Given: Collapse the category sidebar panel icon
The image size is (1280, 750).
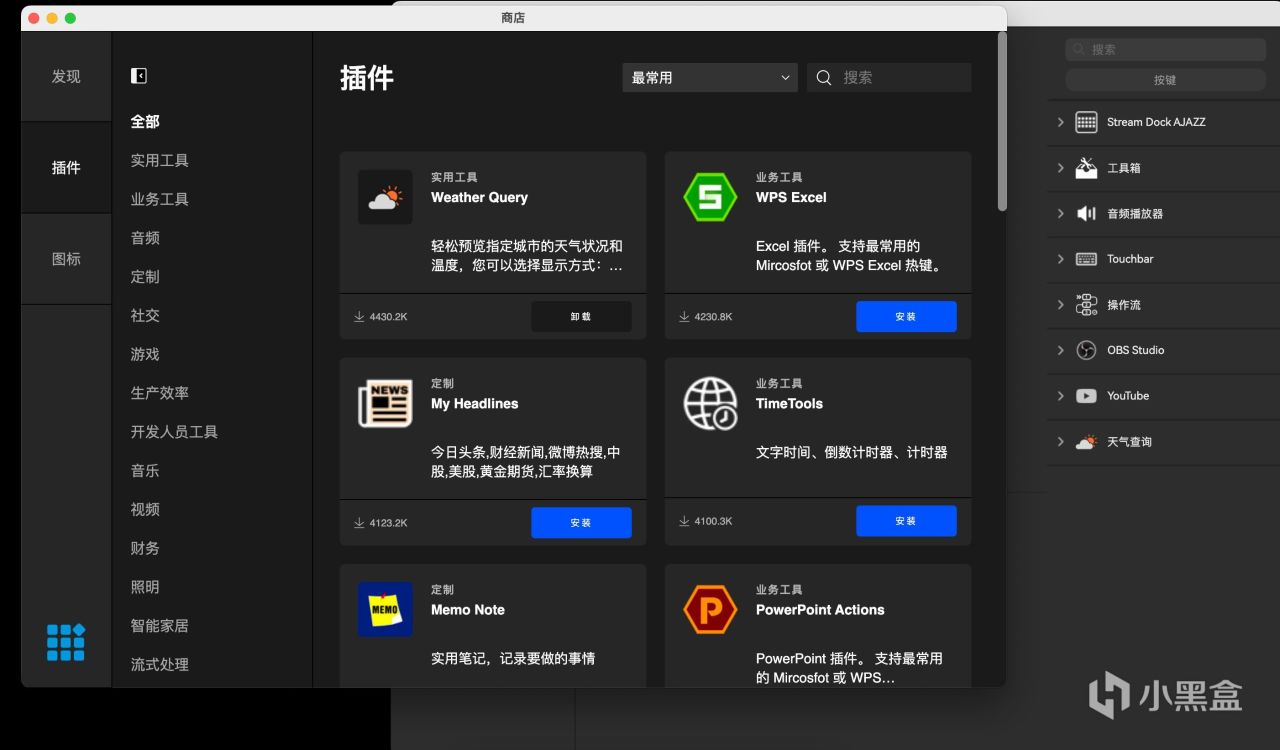Looking at the screenshot, I should point(139,76).
